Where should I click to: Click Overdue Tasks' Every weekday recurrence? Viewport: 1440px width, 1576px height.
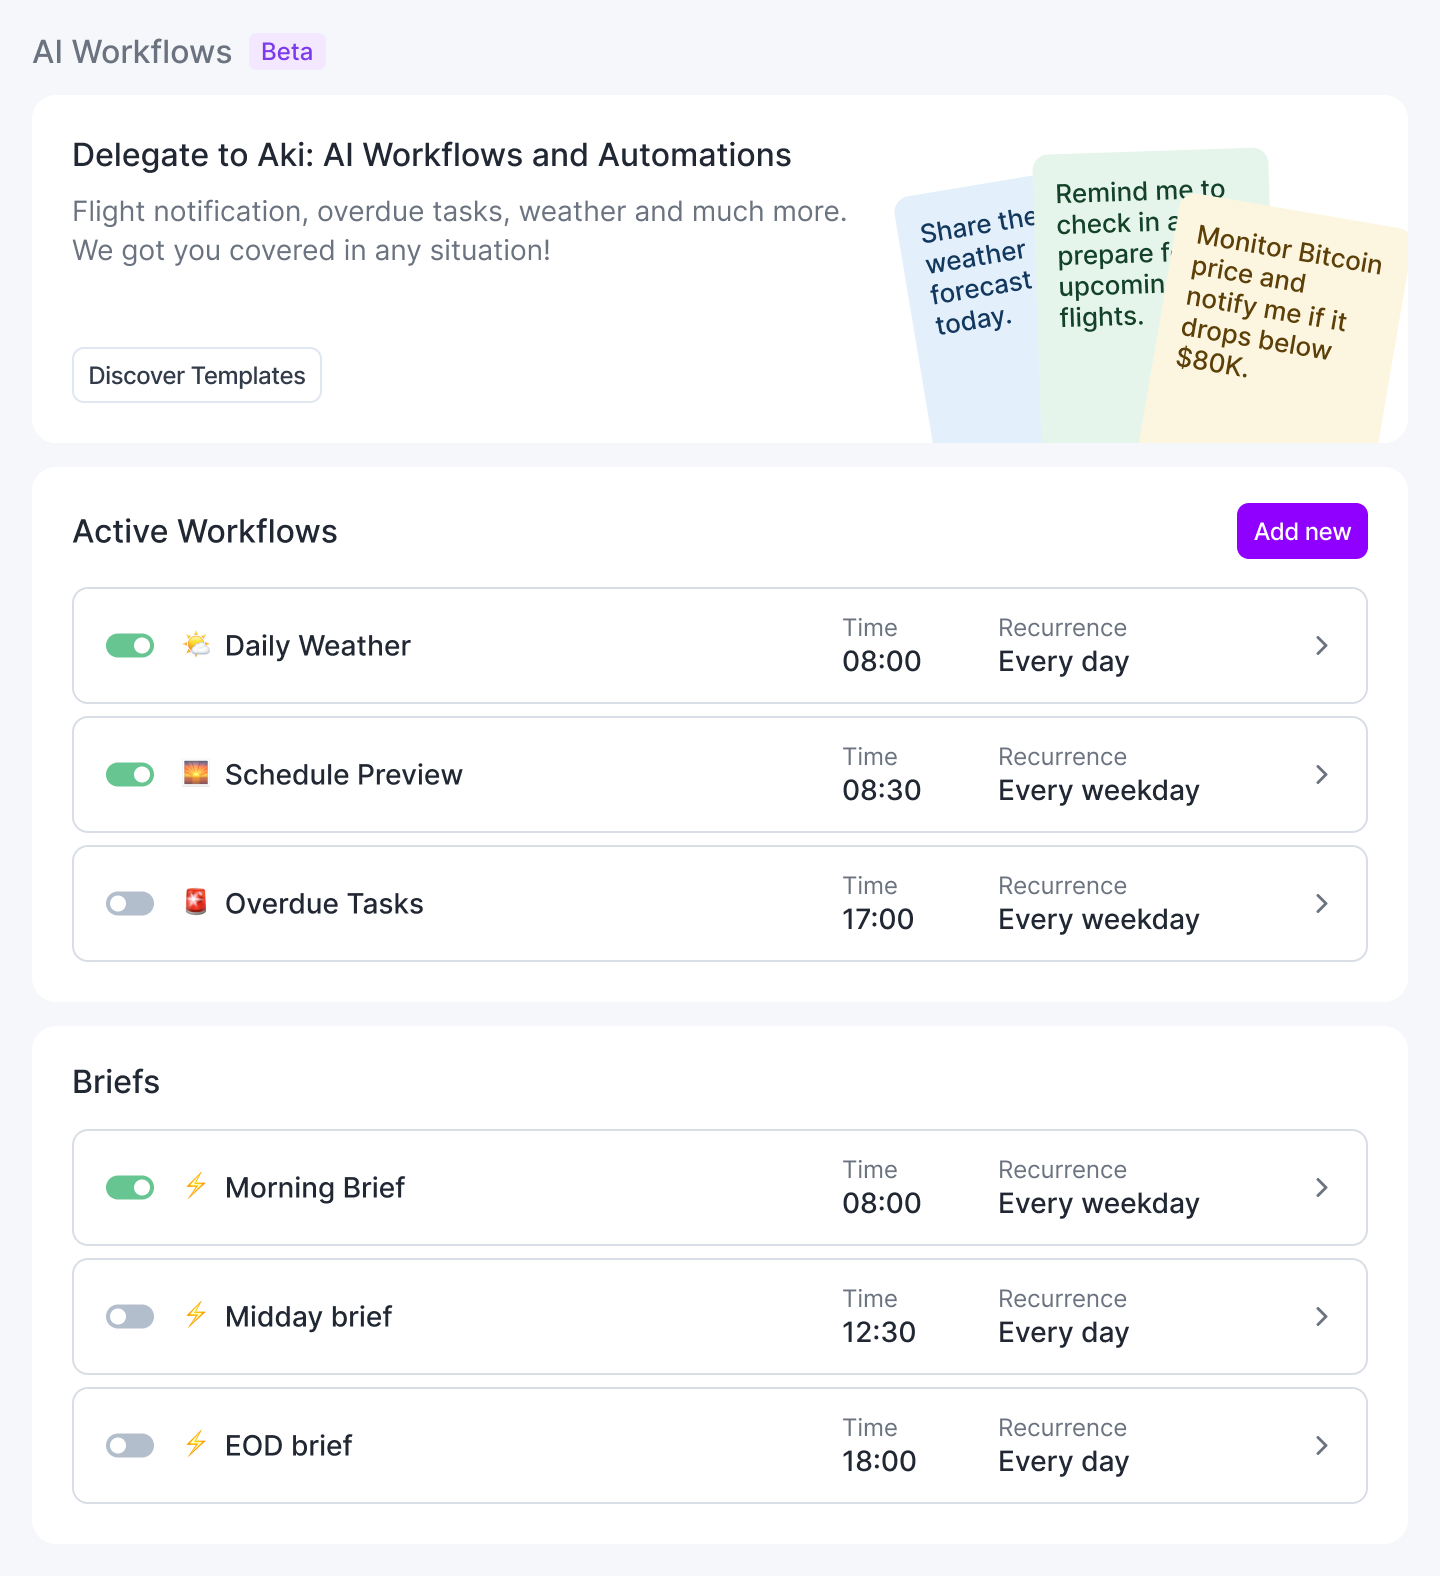pyautogui.click(x=1099, y=920)
